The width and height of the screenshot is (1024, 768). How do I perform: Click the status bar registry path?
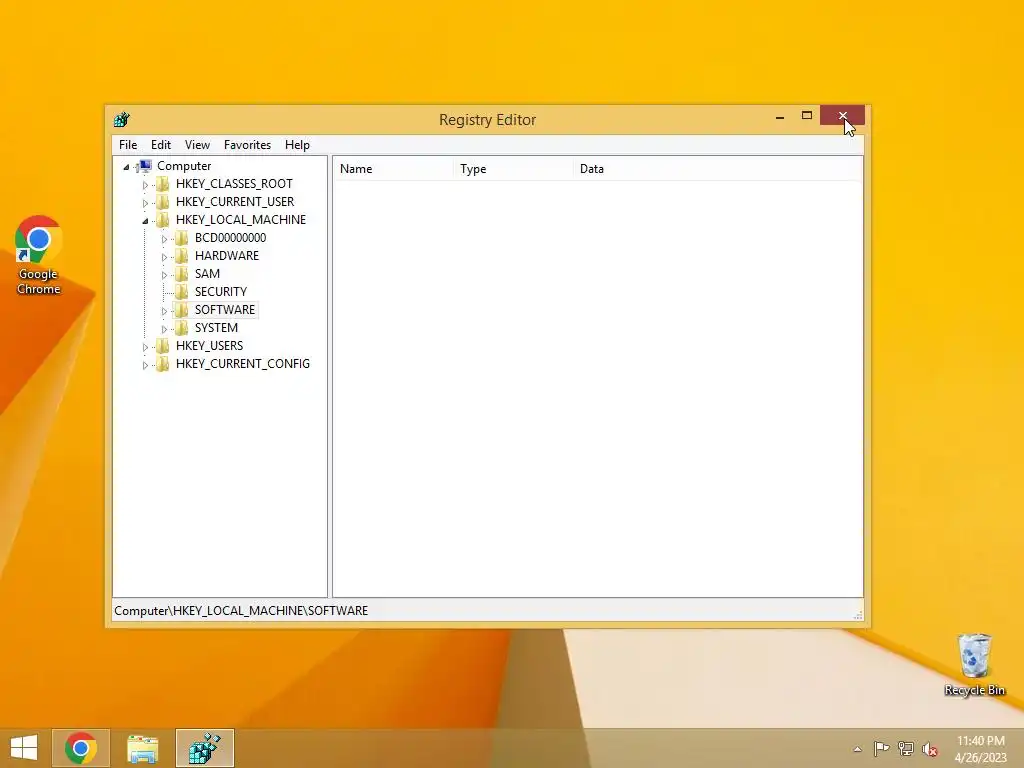coord(241,611)
